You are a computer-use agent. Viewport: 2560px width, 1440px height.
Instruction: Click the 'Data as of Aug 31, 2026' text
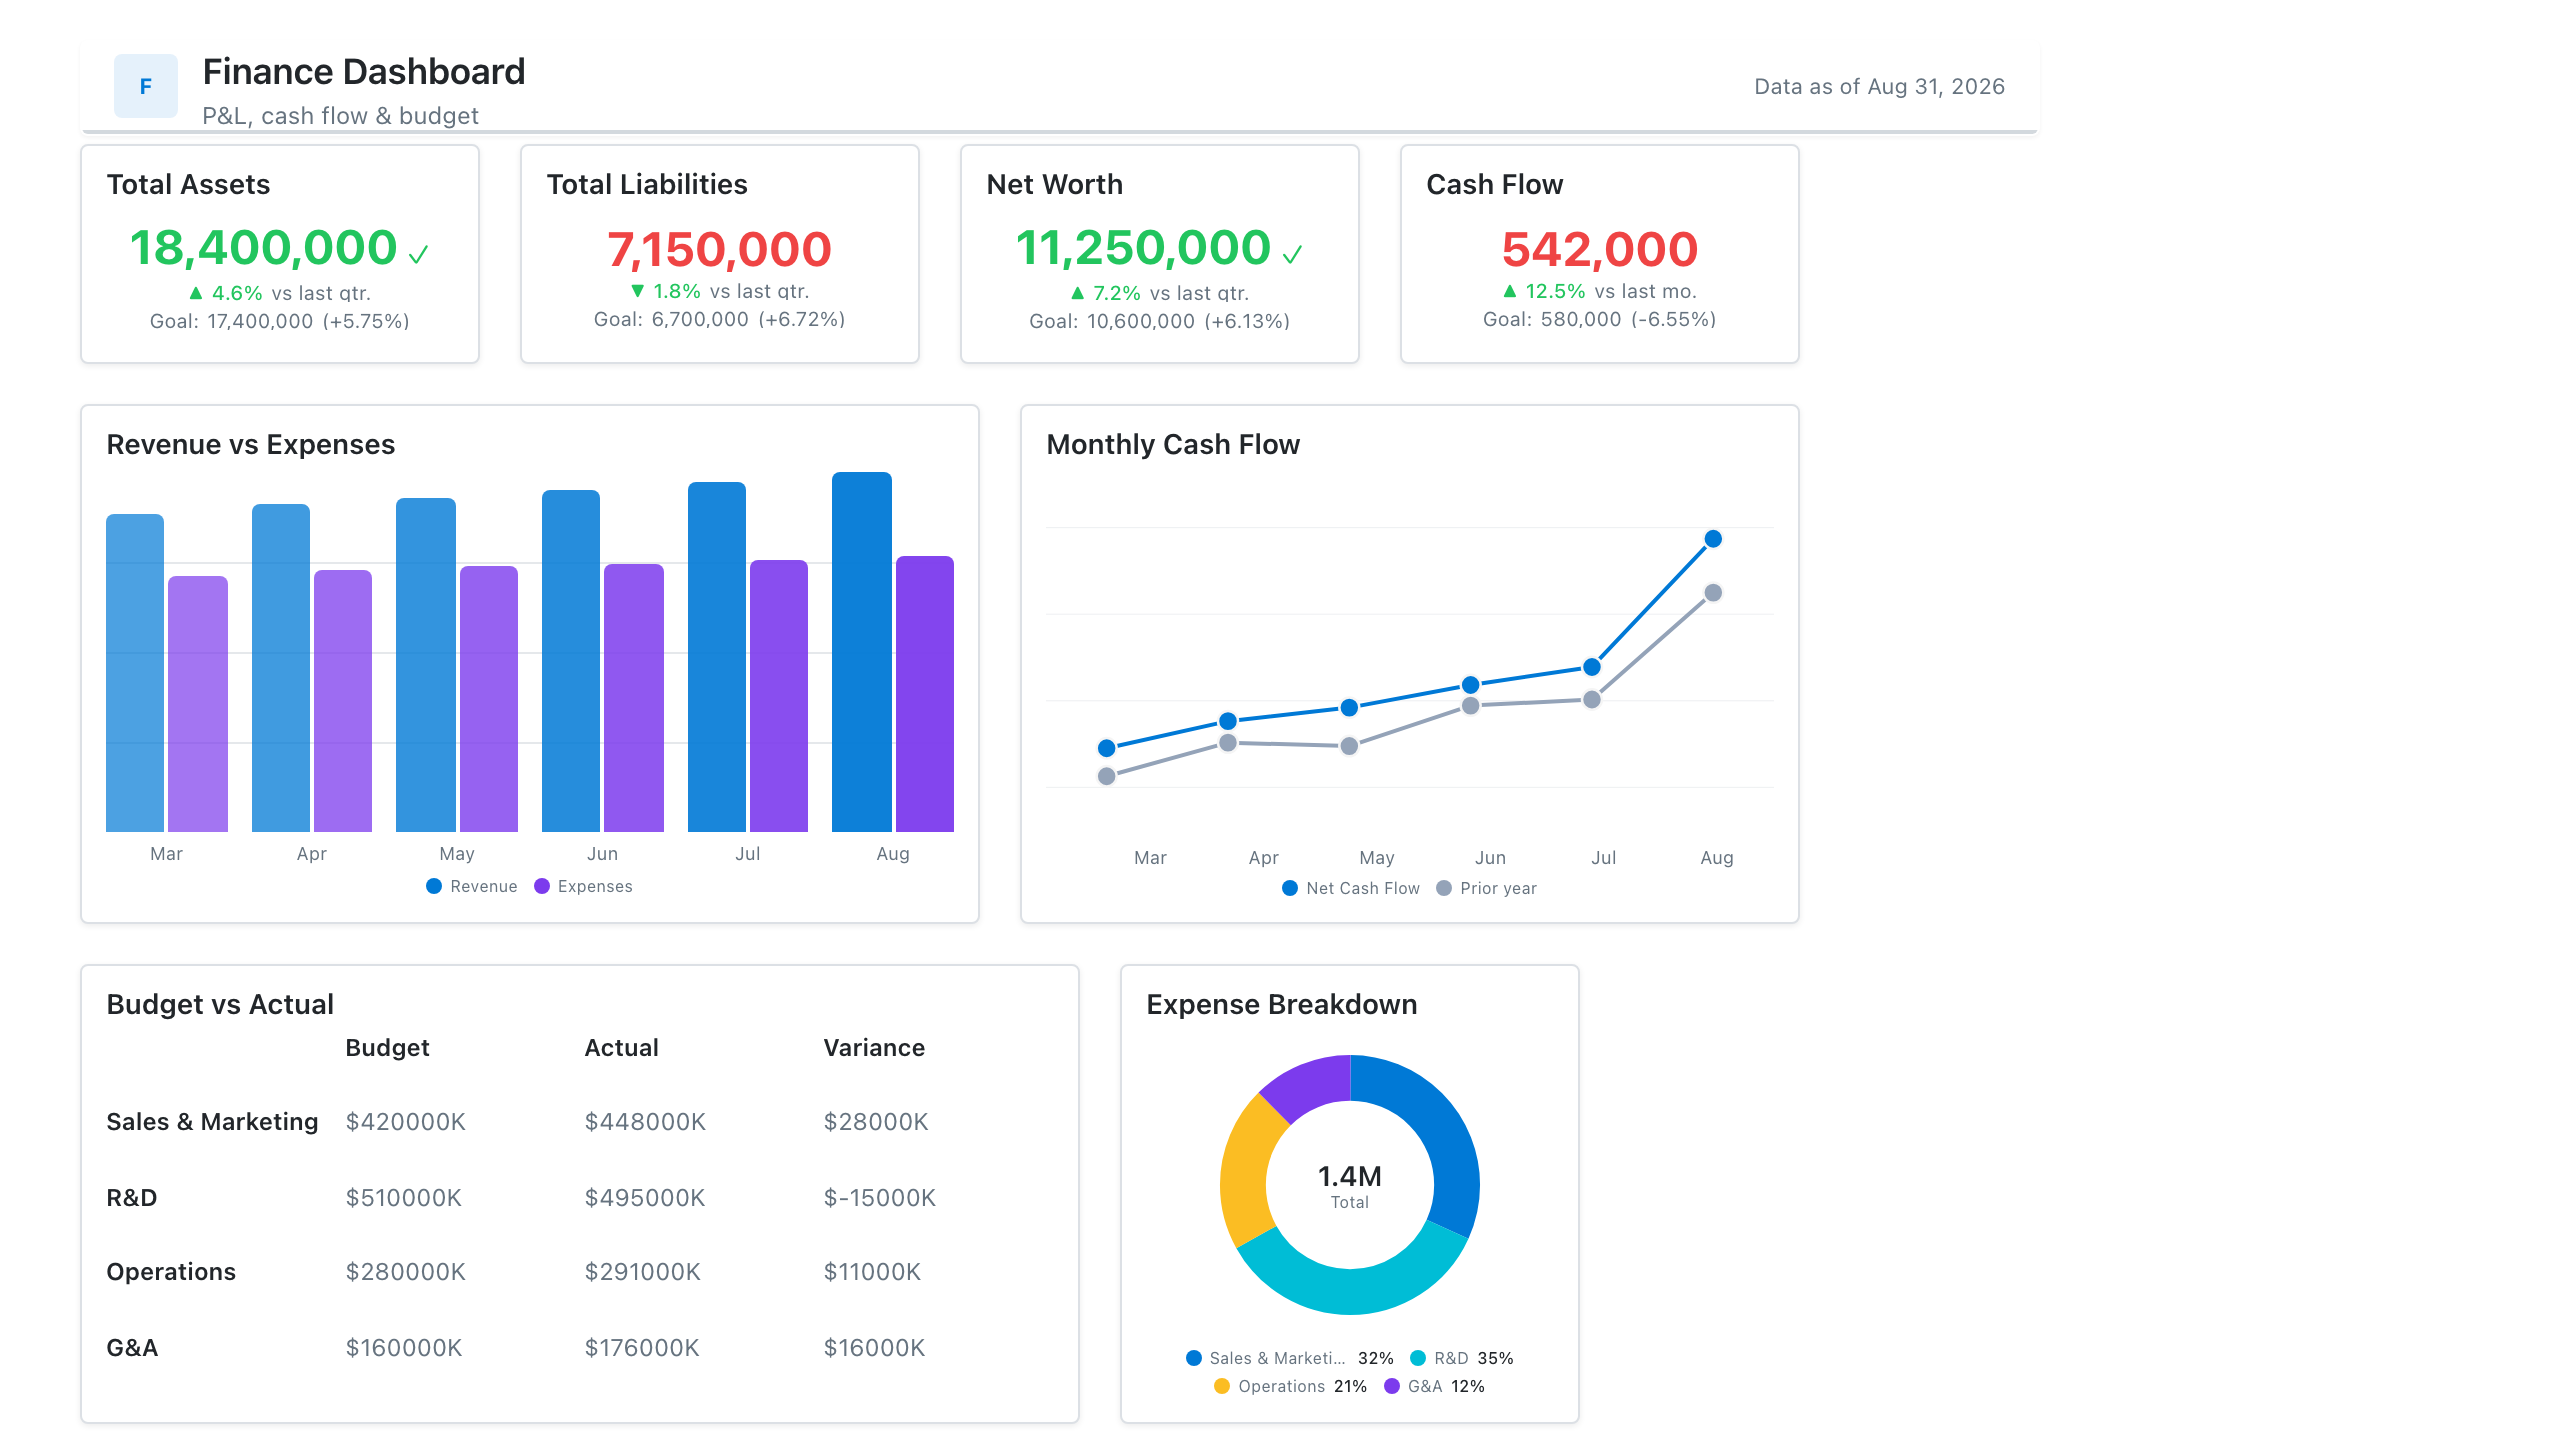tap(1879, 87)
